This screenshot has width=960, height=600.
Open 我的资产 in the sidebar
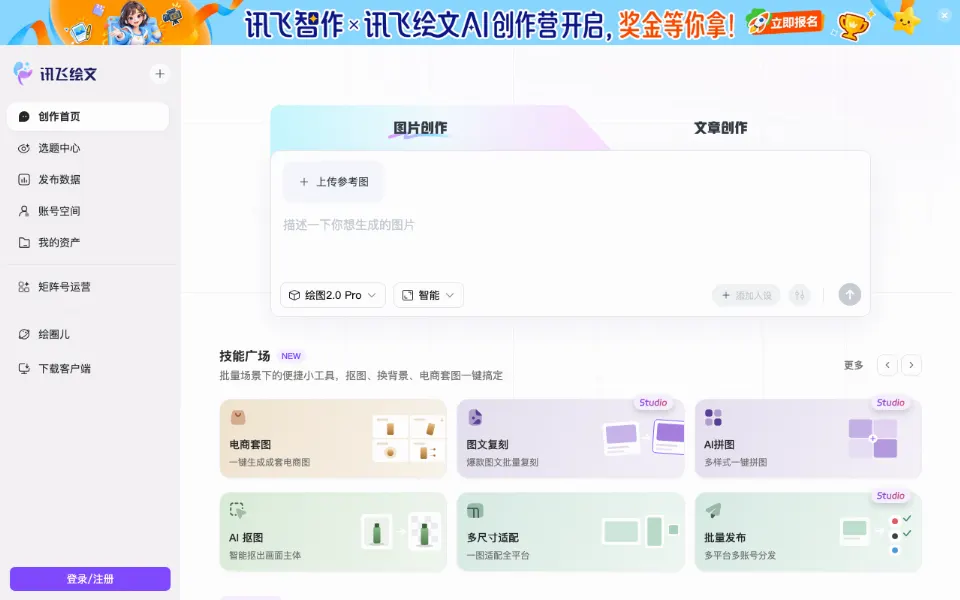click(x=88, y=242)
